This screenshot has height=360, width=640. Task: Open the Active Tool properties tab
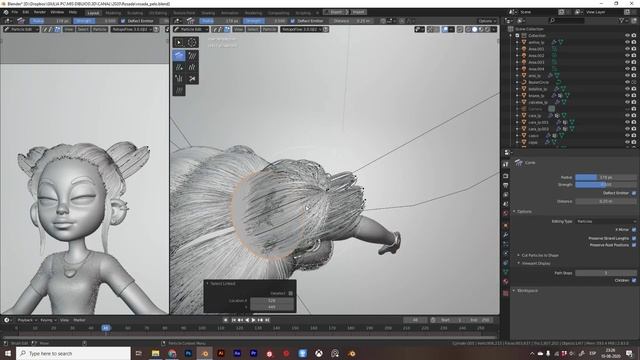506,164
